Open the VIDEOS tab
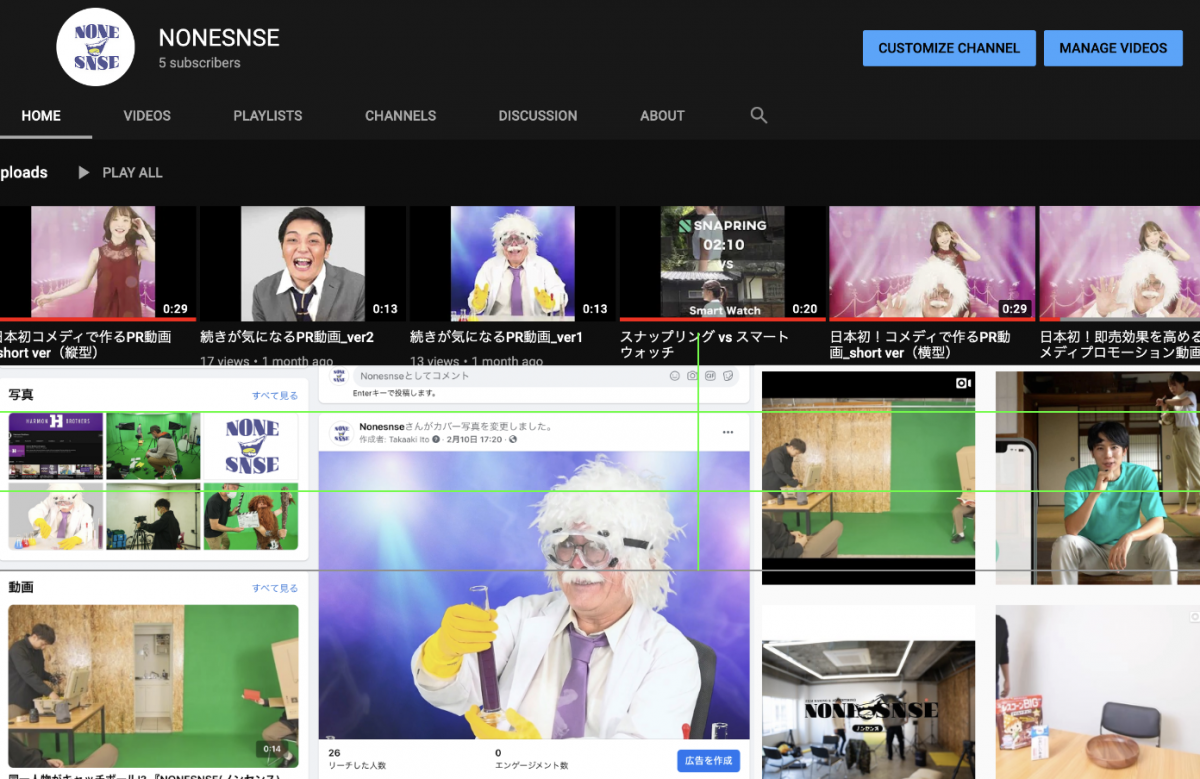The image size is (1200, 779). point(147,116)
